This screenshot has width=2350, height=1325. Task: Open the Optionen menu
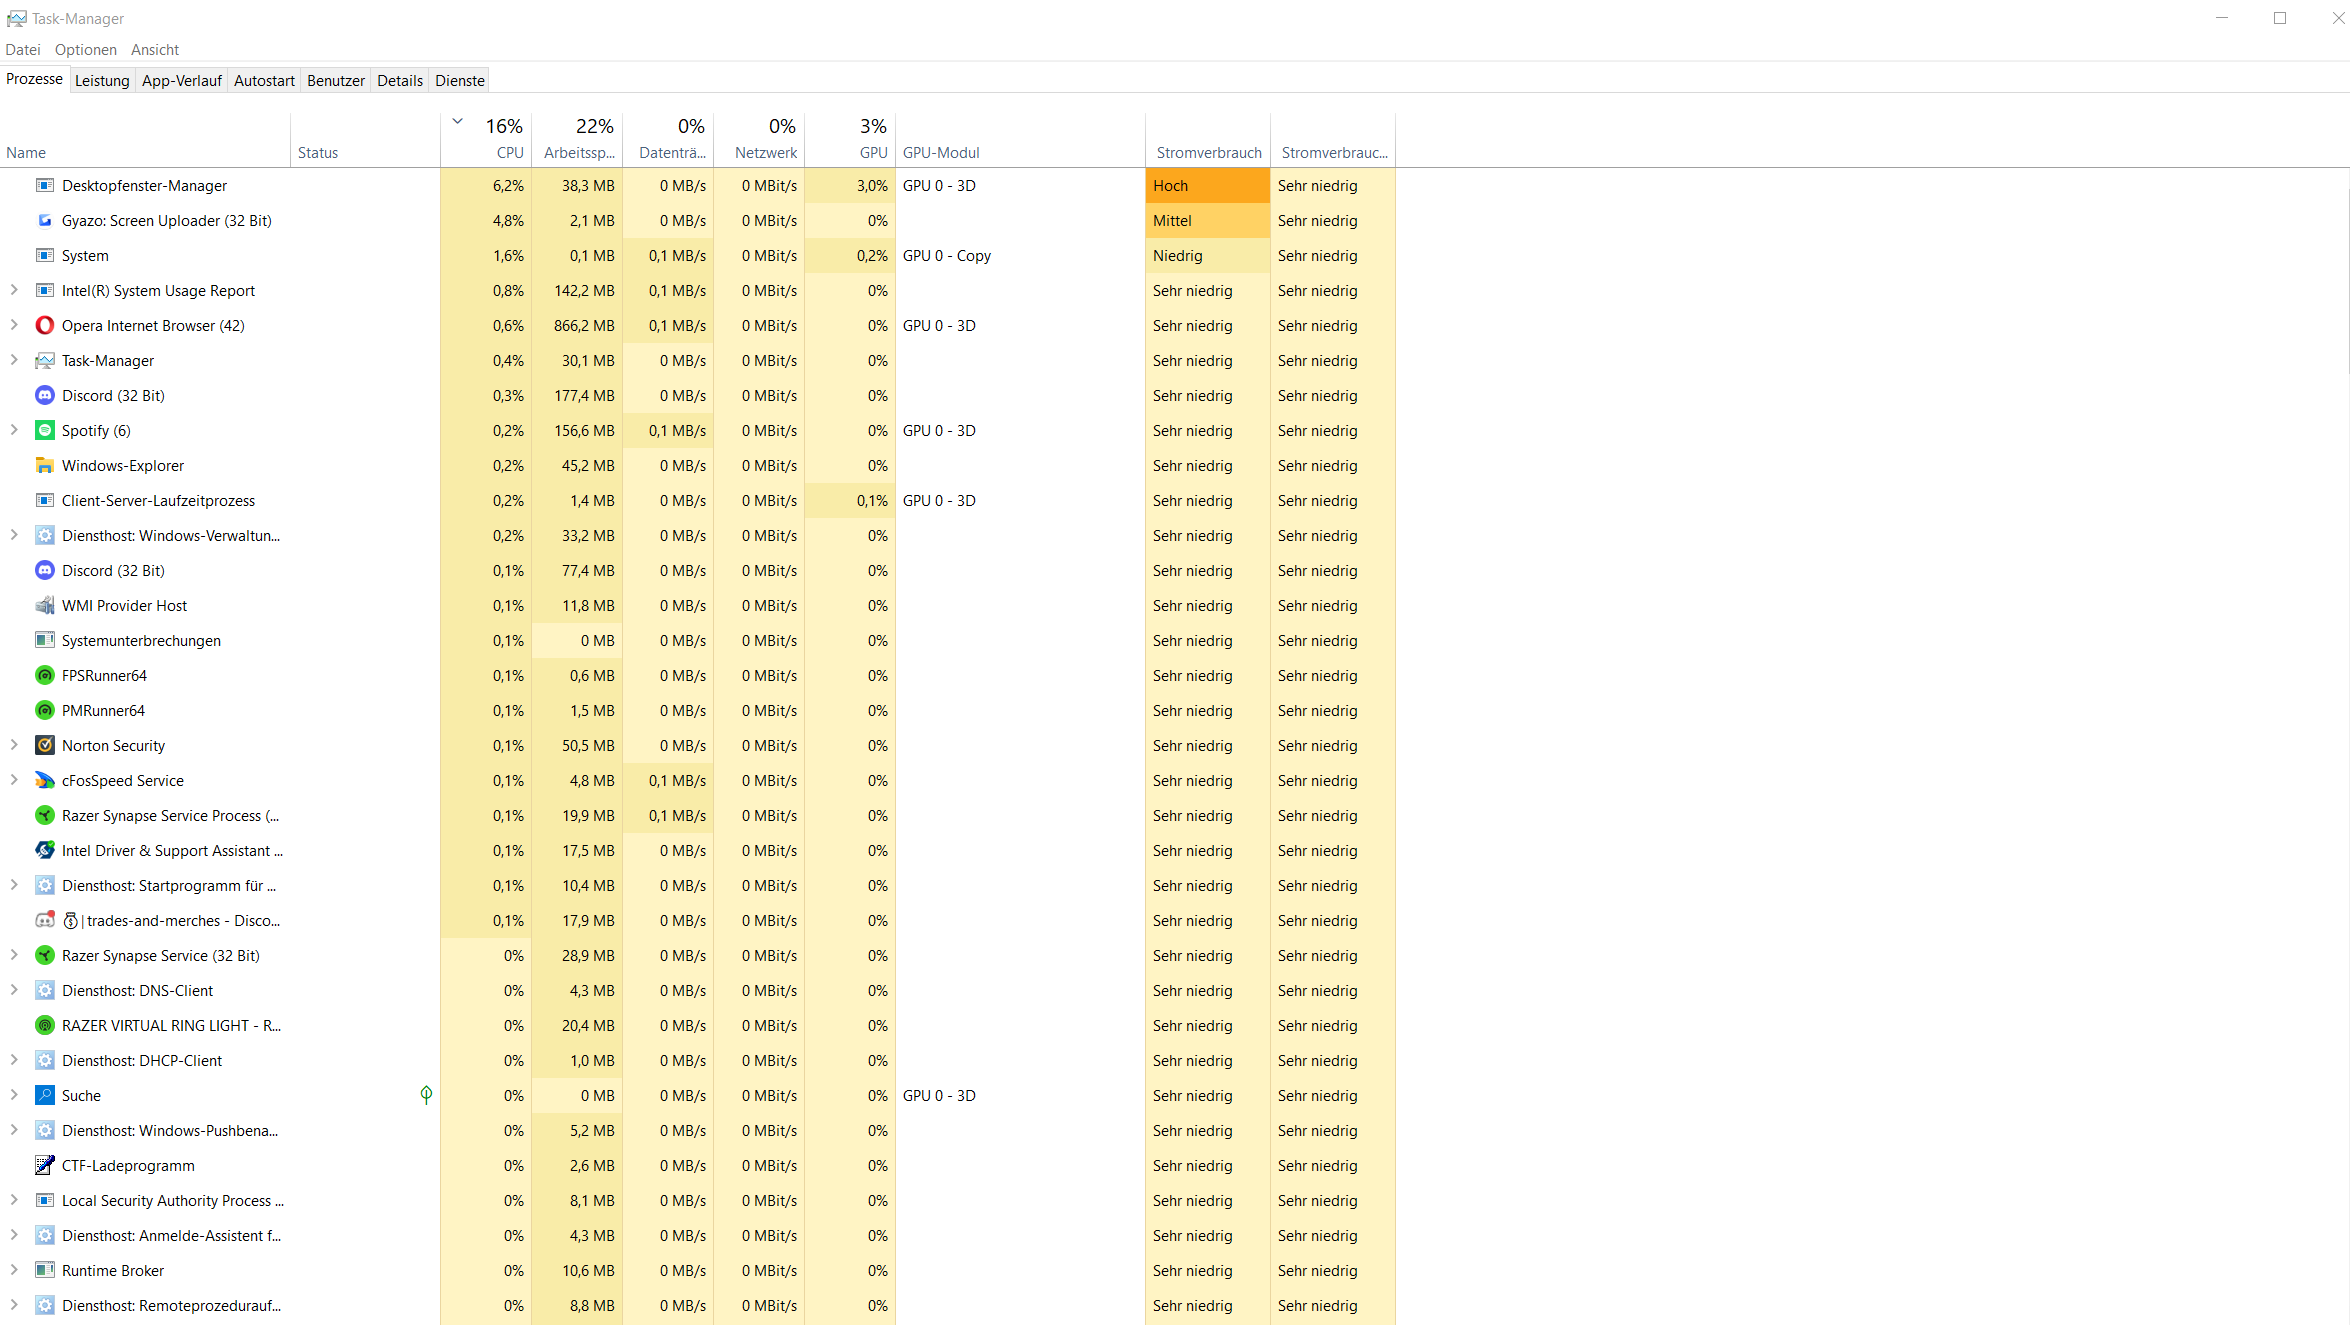86,50
